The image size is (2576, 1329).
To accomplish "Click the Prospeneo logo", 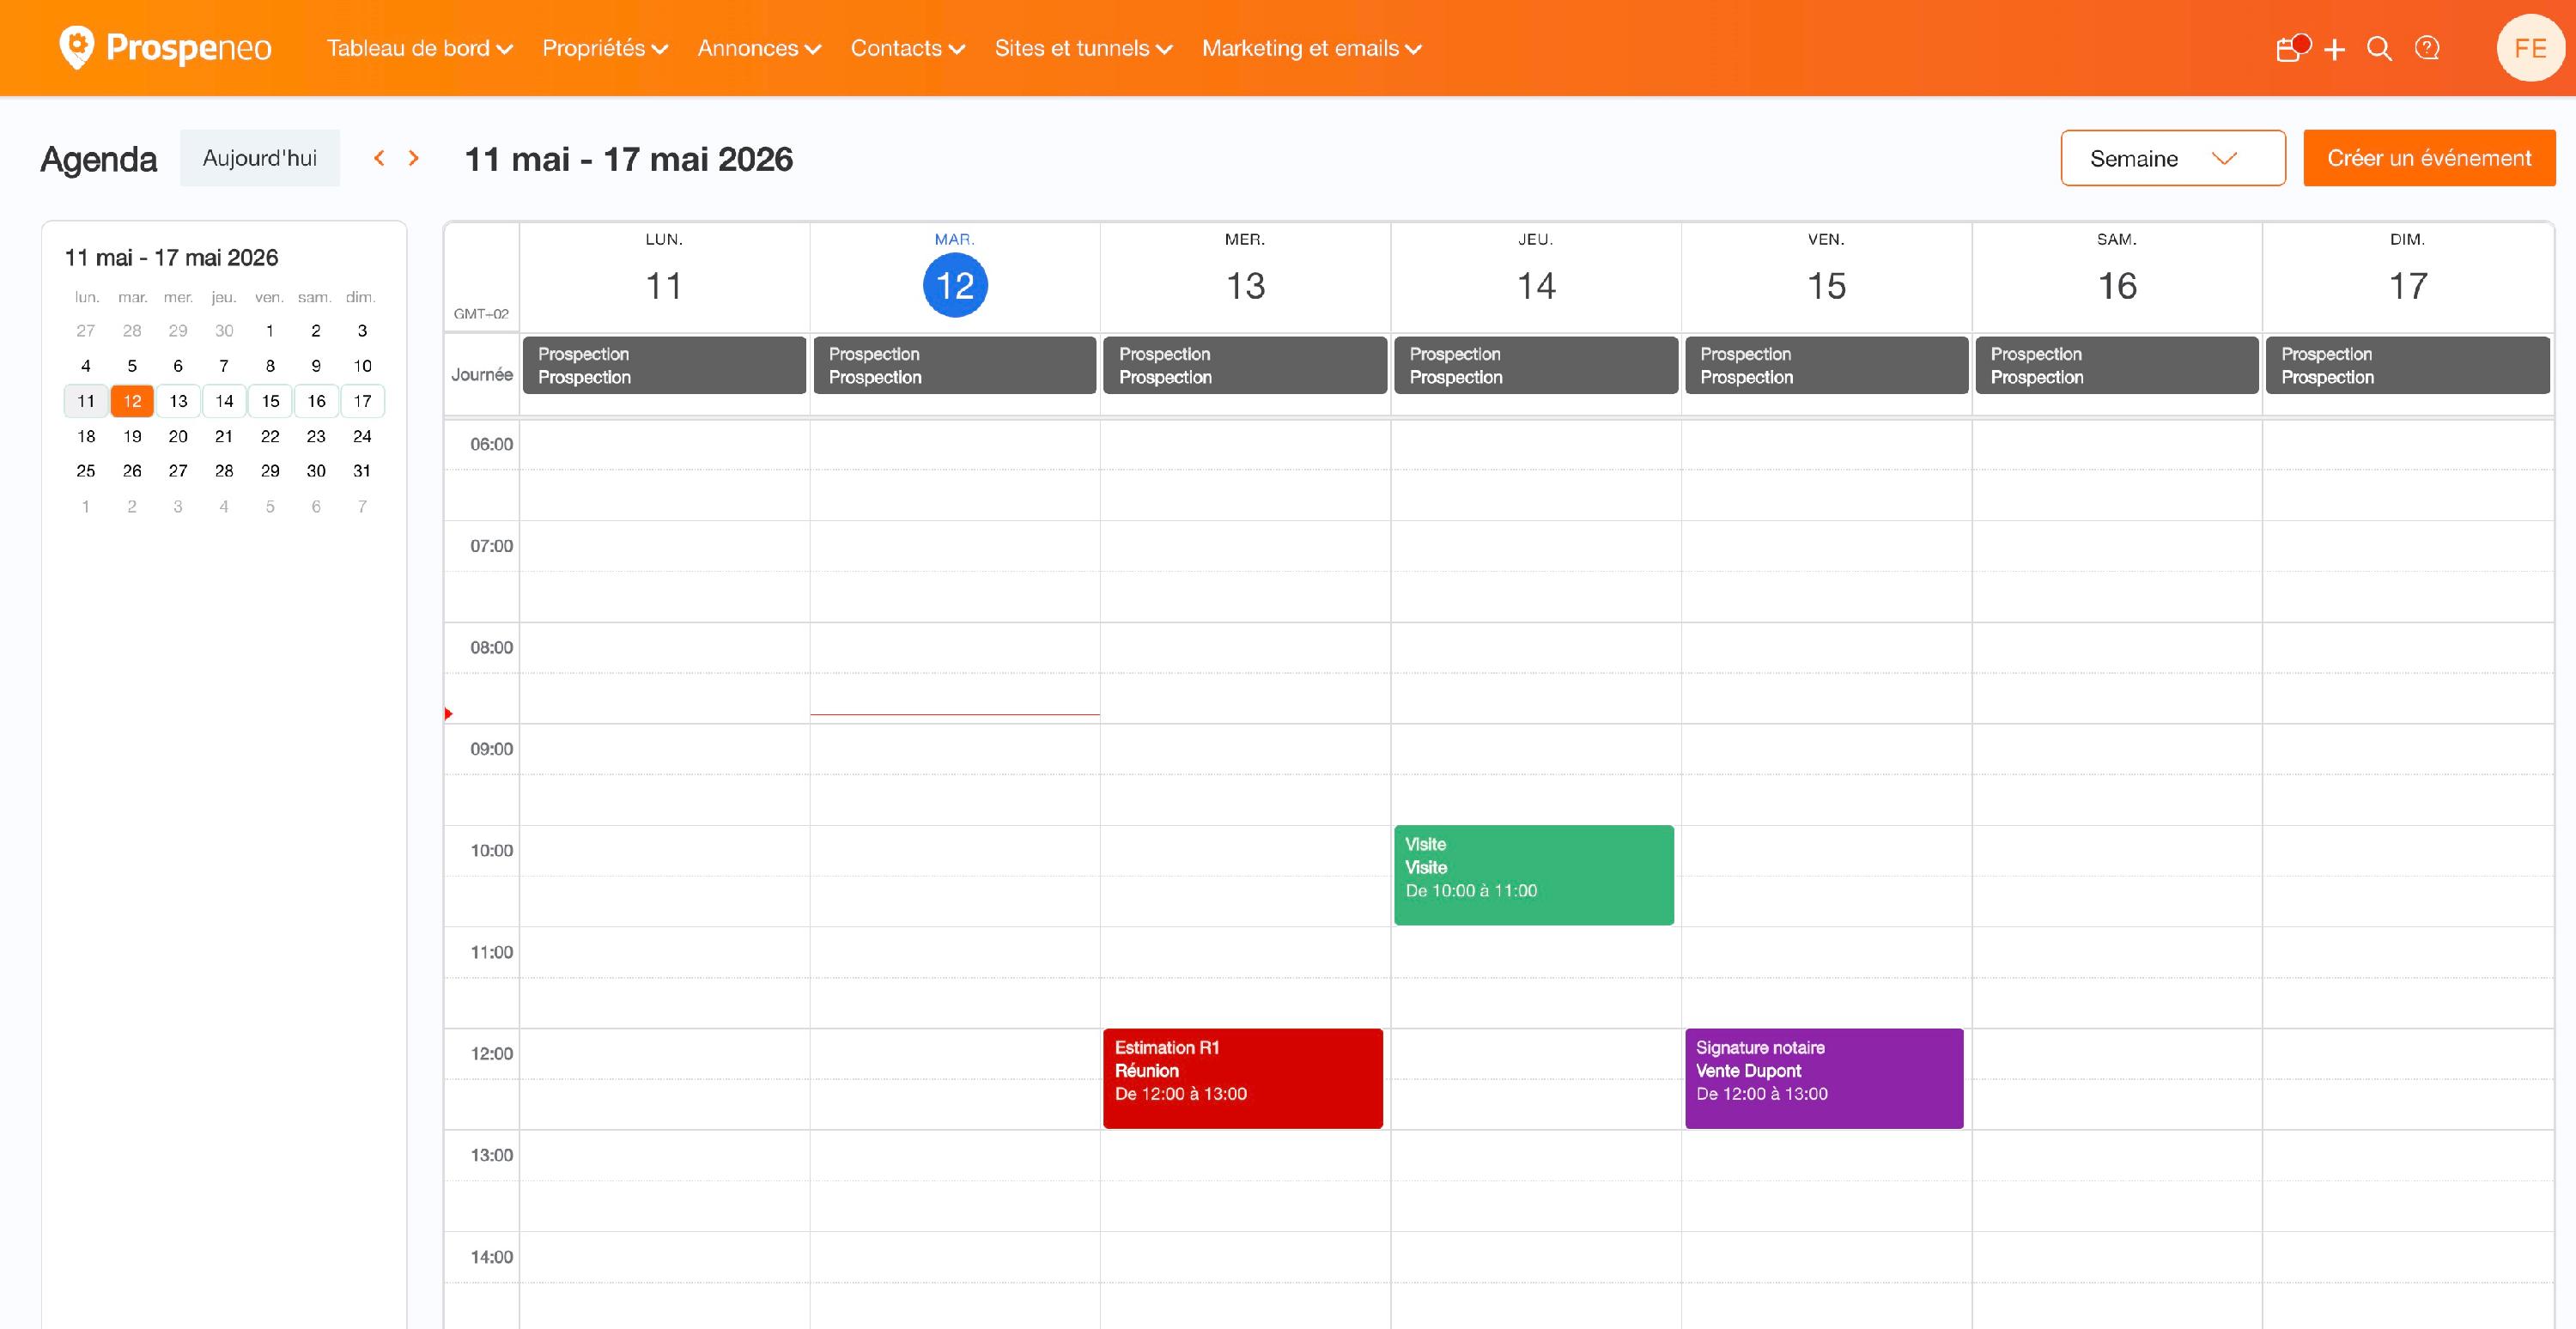I will pyautogui.click(x=165, y=48).
